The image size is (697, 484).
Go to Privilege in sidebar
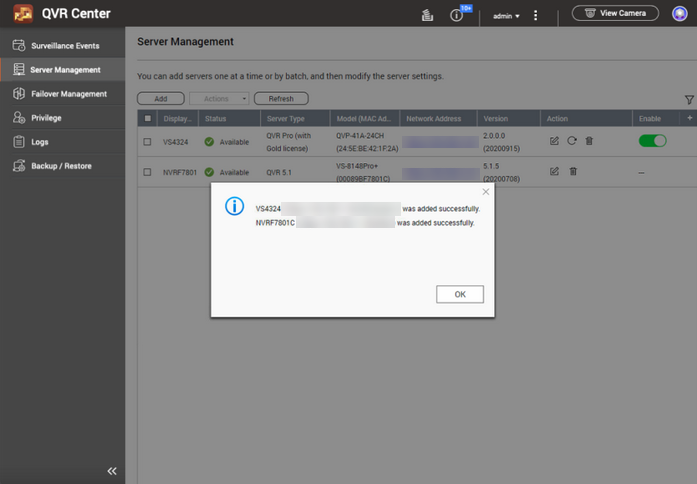[x=63, y=117]
